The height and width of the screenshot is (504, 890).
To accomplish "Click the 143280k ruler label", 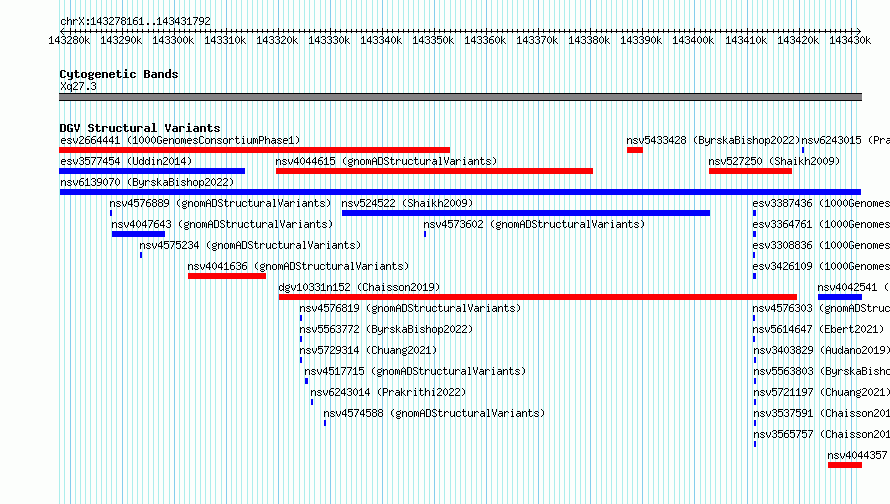I will [x=69, y=40].
